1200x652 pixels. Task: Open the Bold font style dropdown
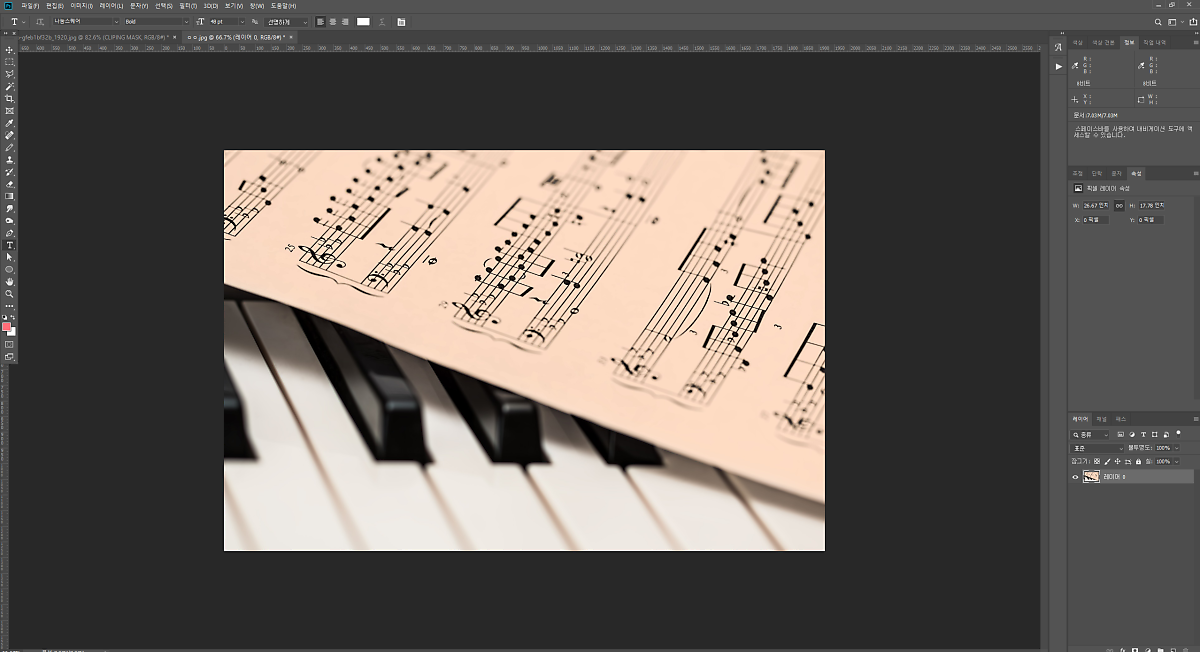click(x=156, y=21)
